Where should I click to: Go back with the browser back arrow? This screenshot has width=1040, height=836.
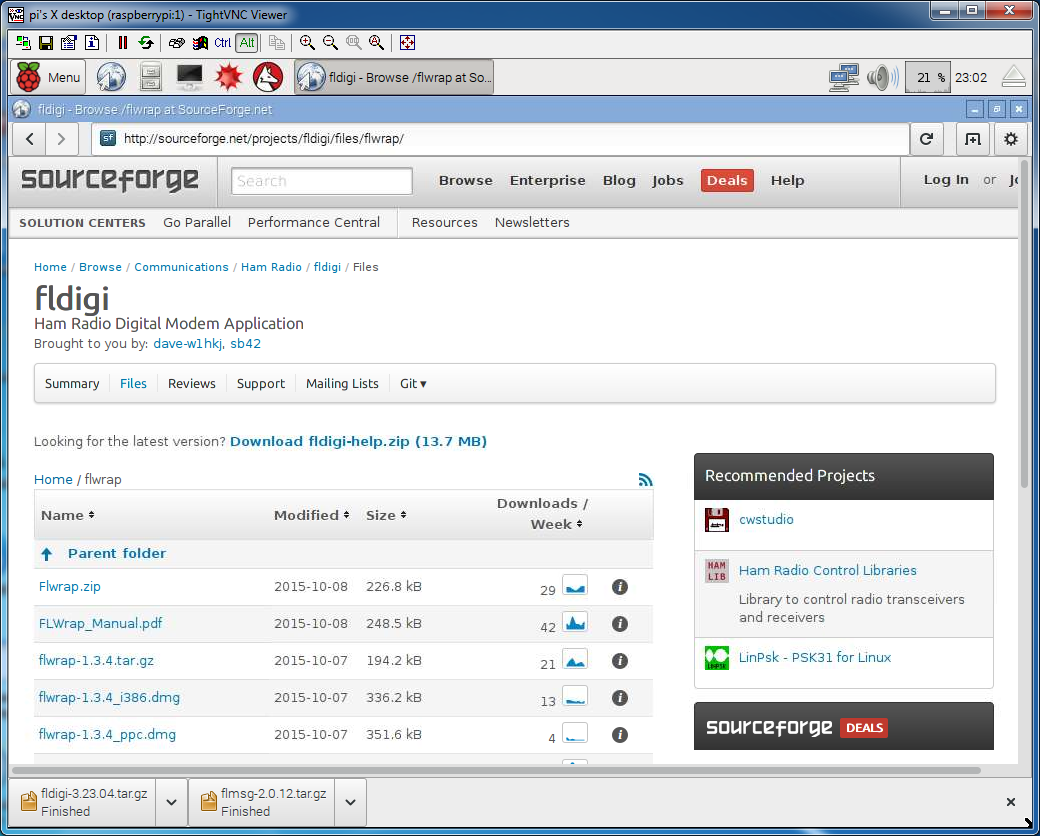(x=30, y=139)
